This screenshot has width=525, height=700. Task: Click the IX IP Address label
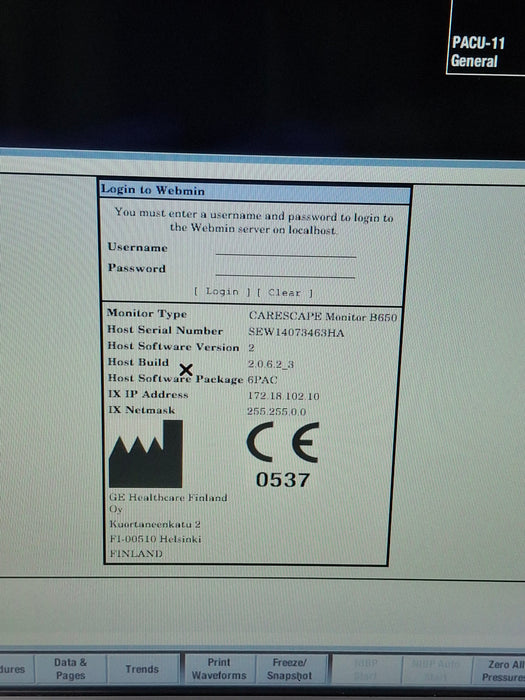(148, 394)
